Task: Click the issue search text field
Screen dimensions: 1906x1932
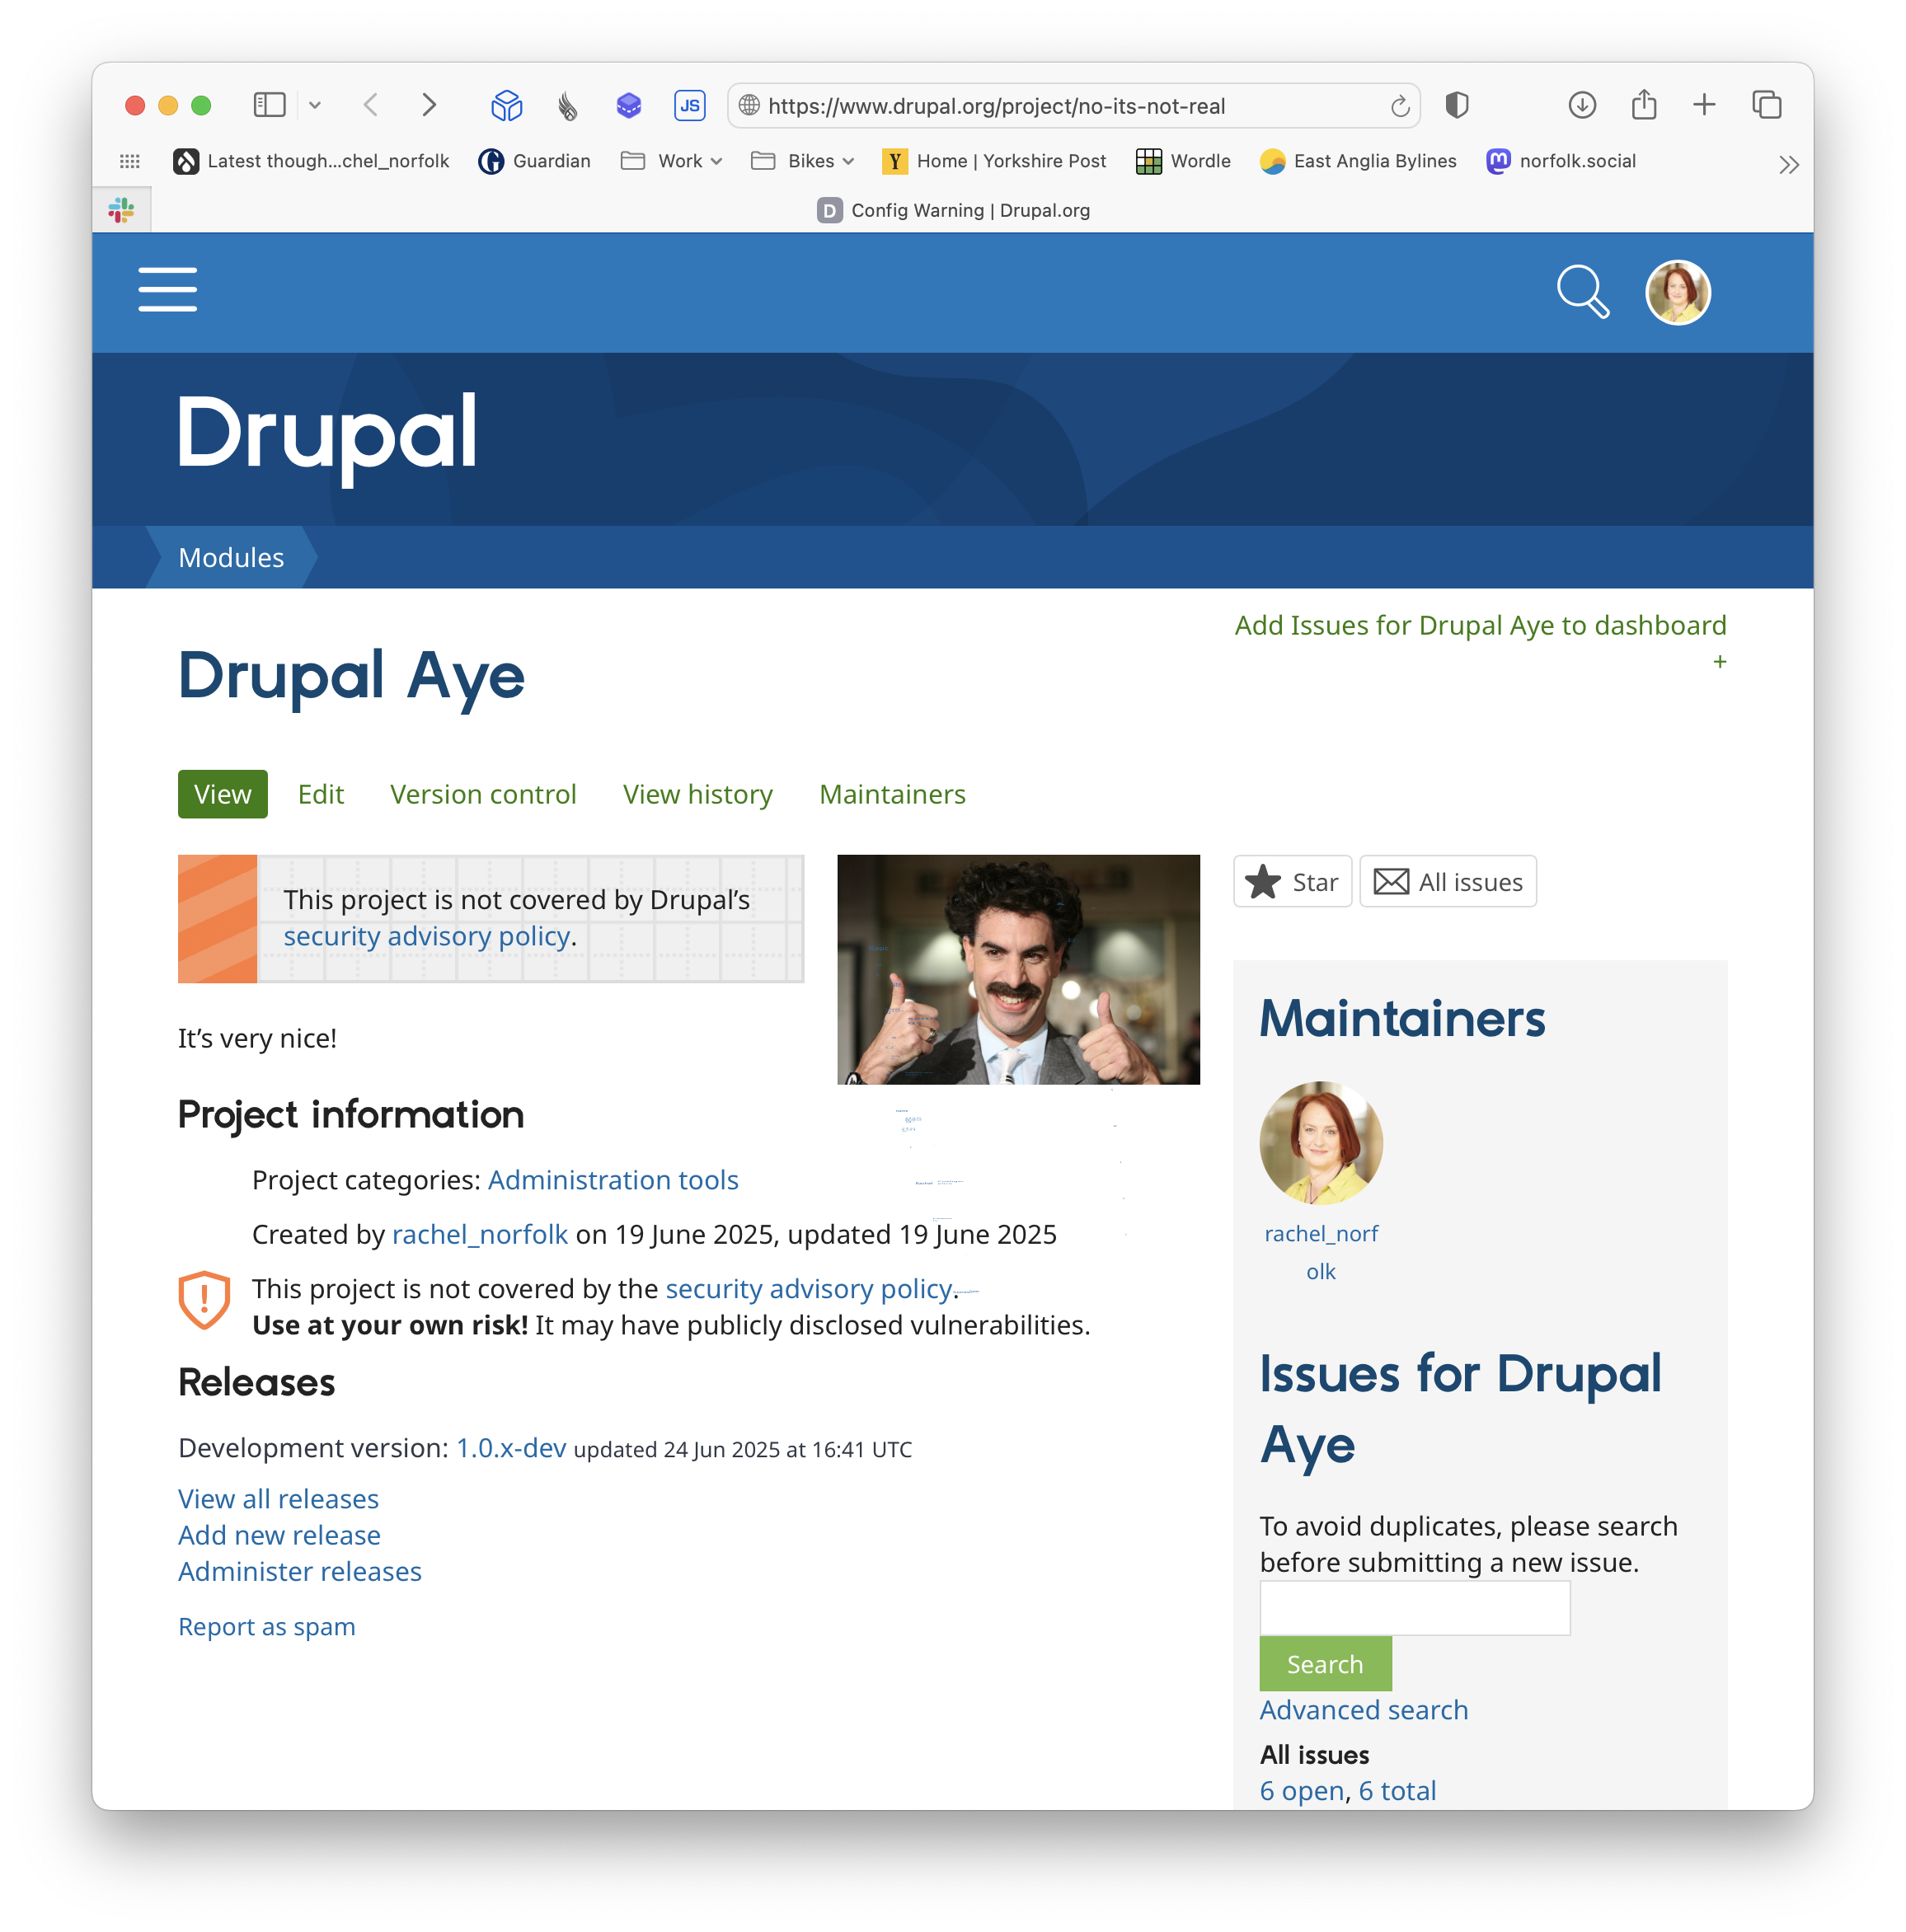Action: coord(1414,1608)
